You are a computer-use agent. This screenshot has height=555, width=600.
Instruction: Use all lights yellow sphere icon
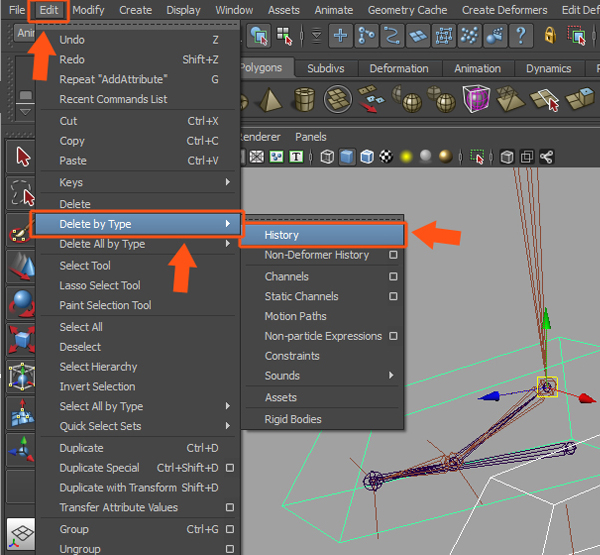pyautogui.click(x=406, y=157)
